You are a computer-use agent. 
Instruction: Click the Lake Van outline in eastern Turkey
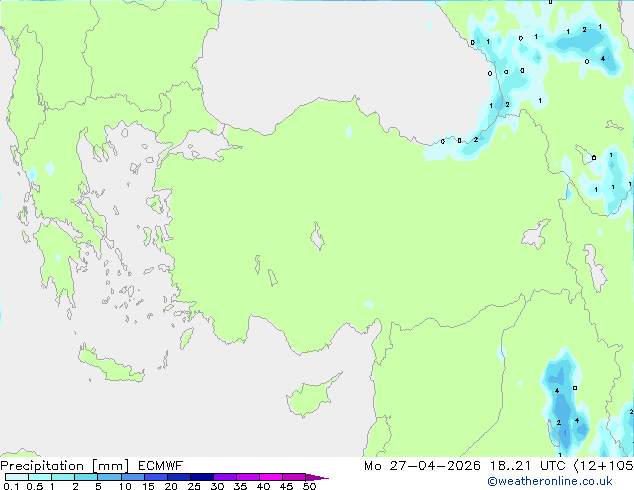coord(536,234)
